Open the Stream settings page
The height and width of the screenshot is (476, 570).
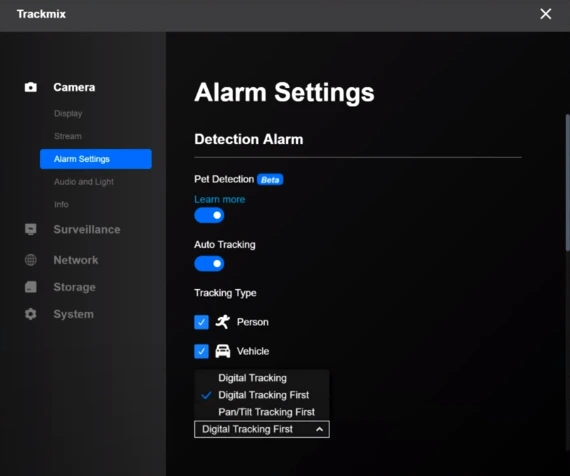coord(68,136)
